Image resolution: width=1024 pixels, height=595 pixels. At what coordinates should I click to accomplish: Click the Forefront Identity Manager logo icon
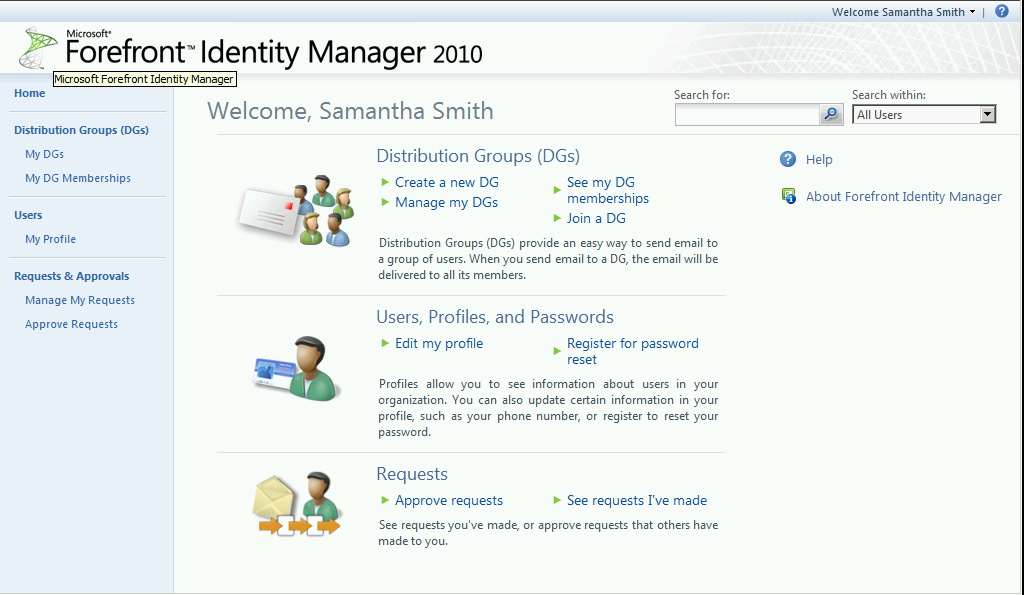(x=38, y=48)
